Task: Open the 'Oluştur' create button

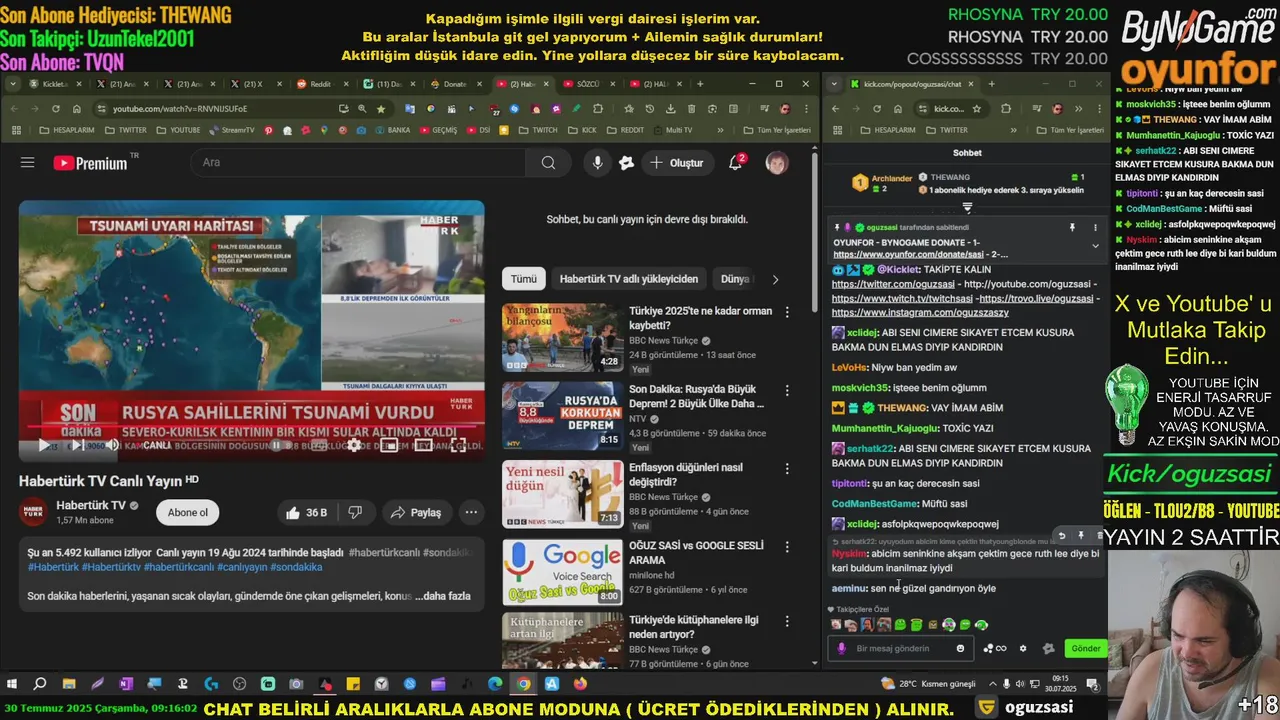Action: [677, 162]
